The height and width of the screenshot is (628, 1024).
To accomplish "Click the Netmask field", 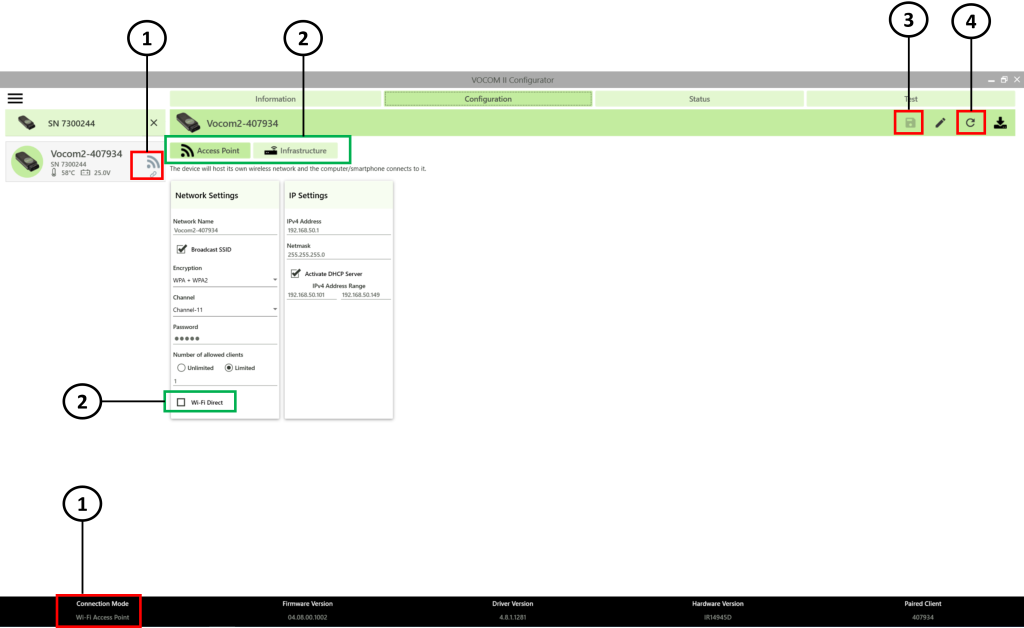I will click(338, 255).
